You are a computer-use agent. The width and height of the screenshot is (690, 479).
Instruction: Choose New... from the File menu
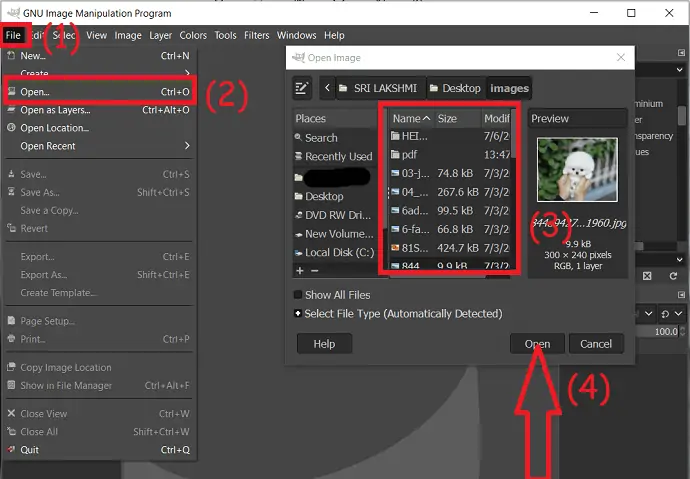(x=99, y=56)
